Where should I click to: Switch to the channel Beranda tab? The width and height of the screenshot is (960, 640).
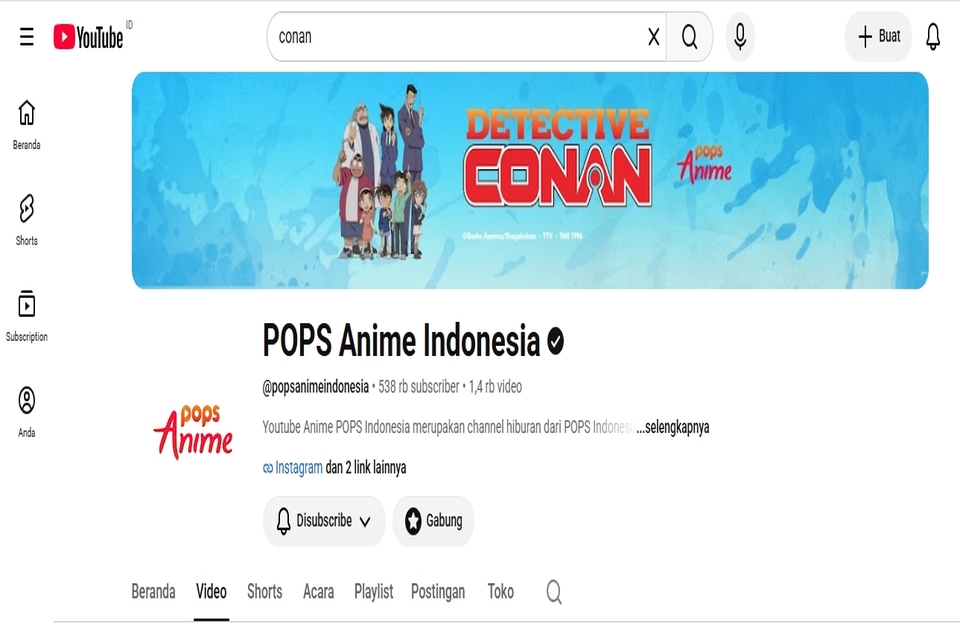click(153, 592)
